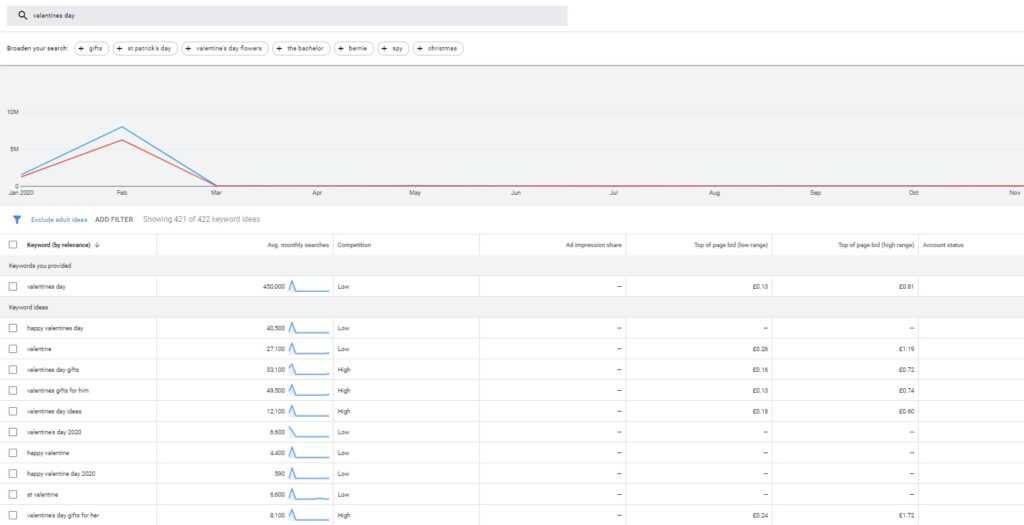Sort by Keyword (by relevance) column header
This screenshot has width=1024, height=525.
pos(59,246)
